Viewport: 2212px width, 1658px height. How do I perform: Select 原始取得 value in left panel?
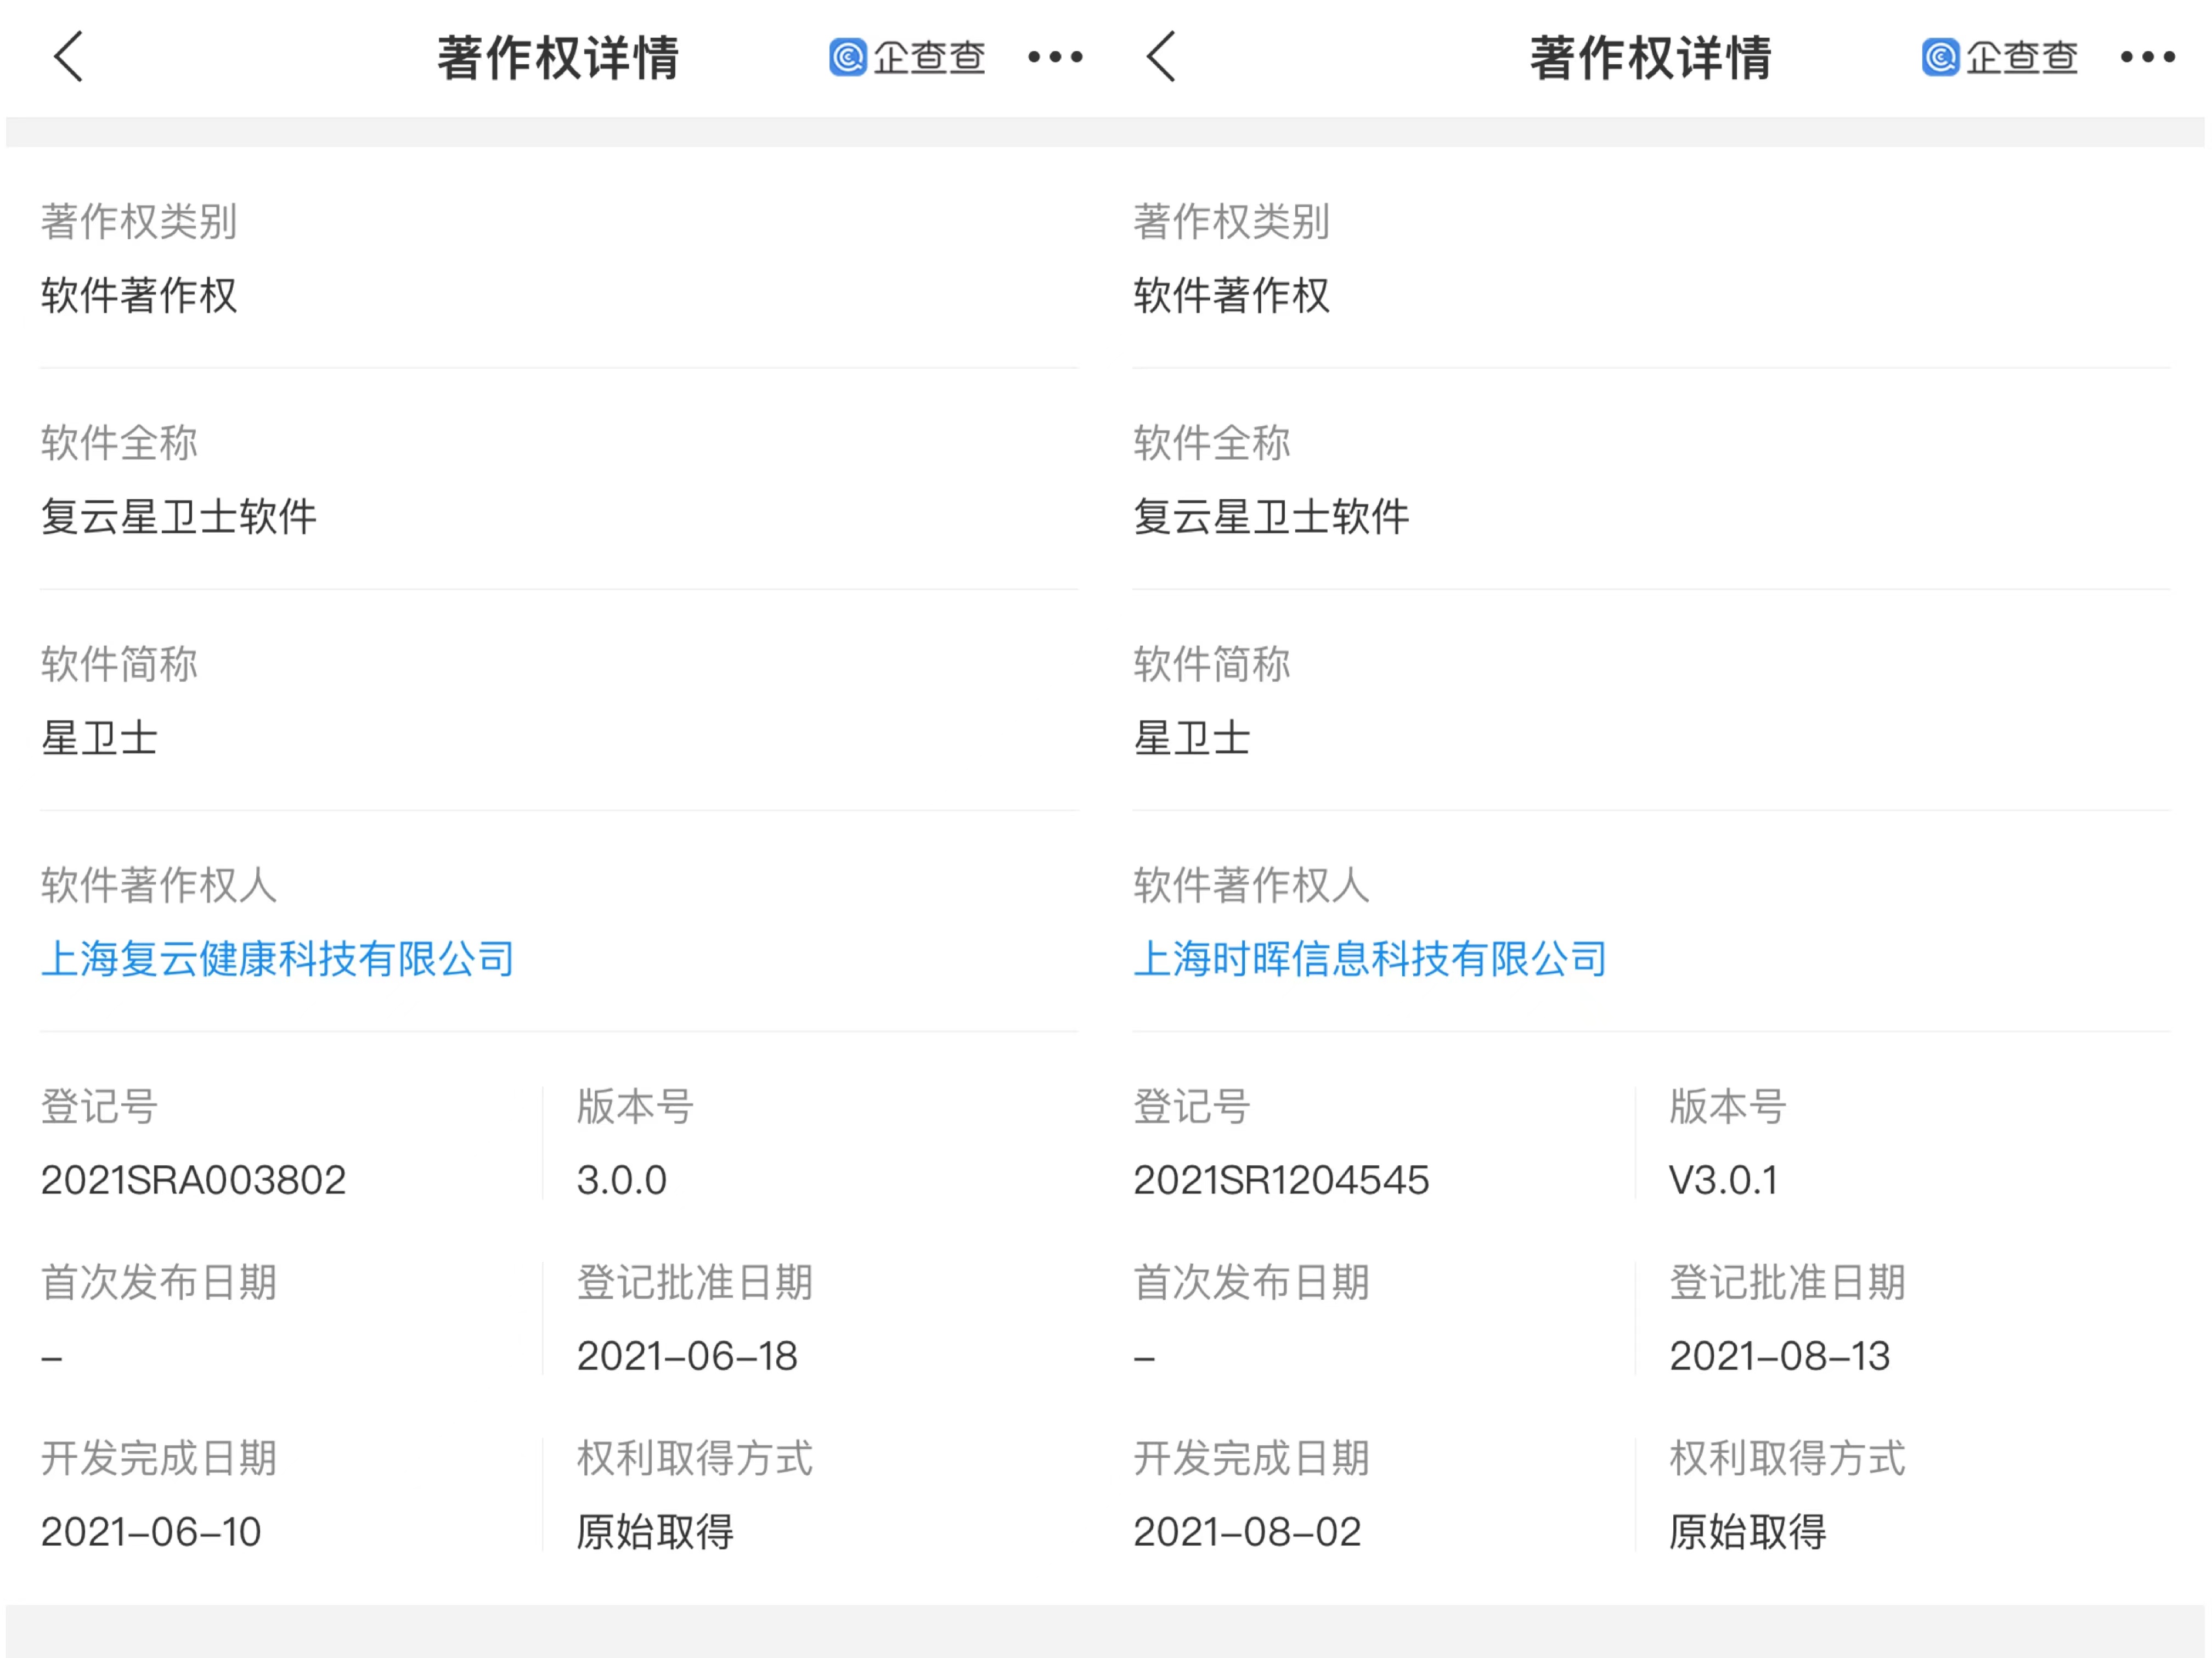(x=656, y=1532)
